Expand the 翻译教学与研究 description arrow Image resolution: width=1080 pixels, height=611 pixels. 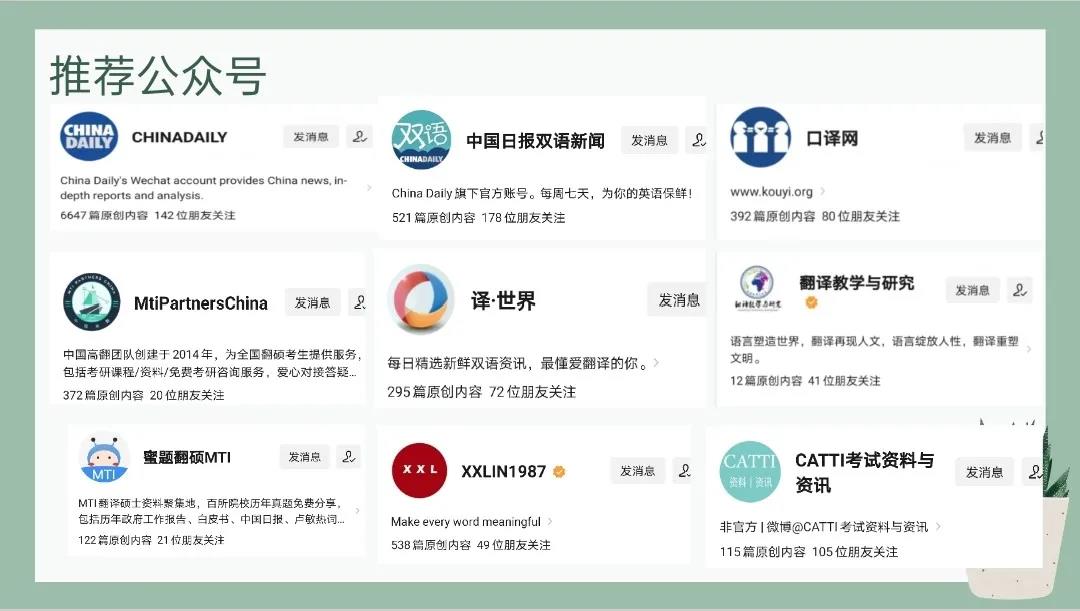(x=1028, y=349)
